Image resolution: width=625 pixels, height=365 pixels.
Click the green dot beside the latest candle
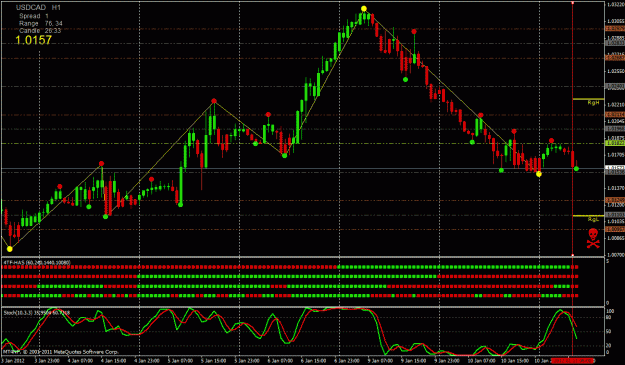[x=576, y=169]
